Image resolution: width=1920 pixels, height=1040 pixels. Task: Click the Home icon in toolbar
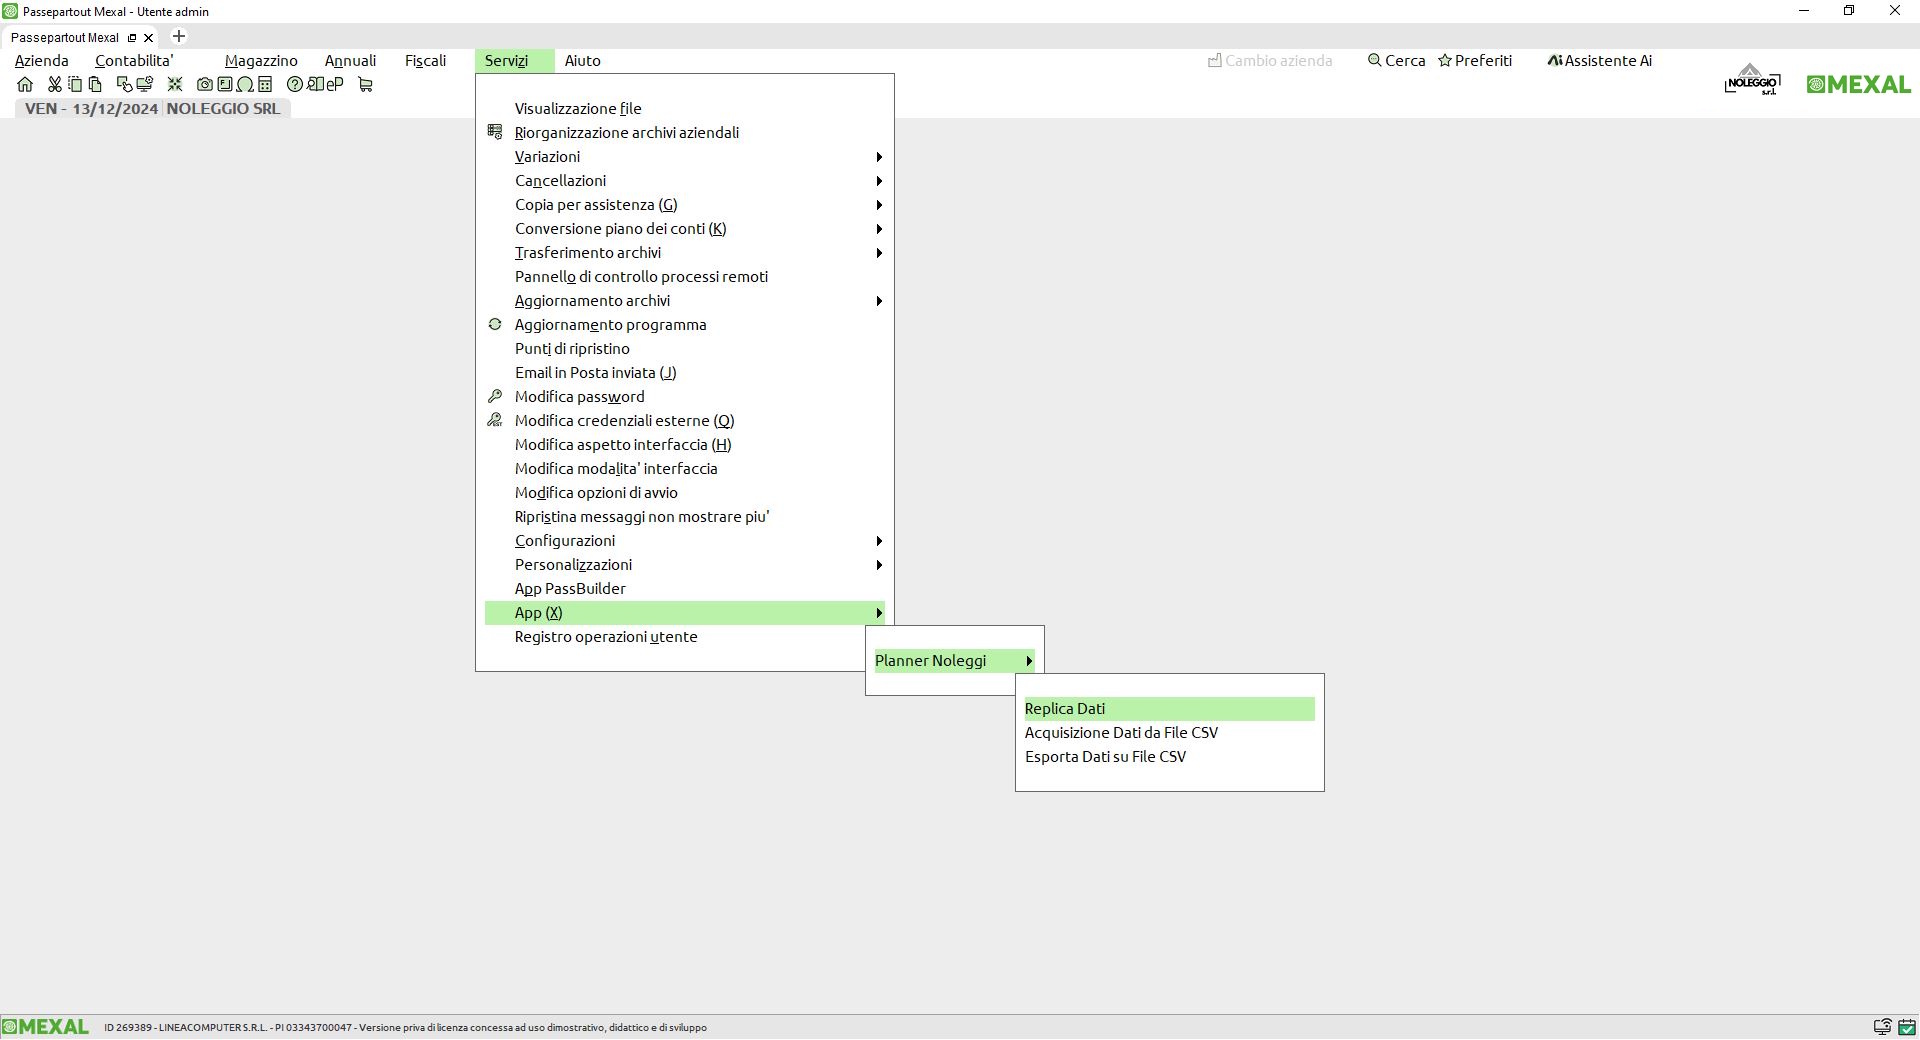coord(25,85)
